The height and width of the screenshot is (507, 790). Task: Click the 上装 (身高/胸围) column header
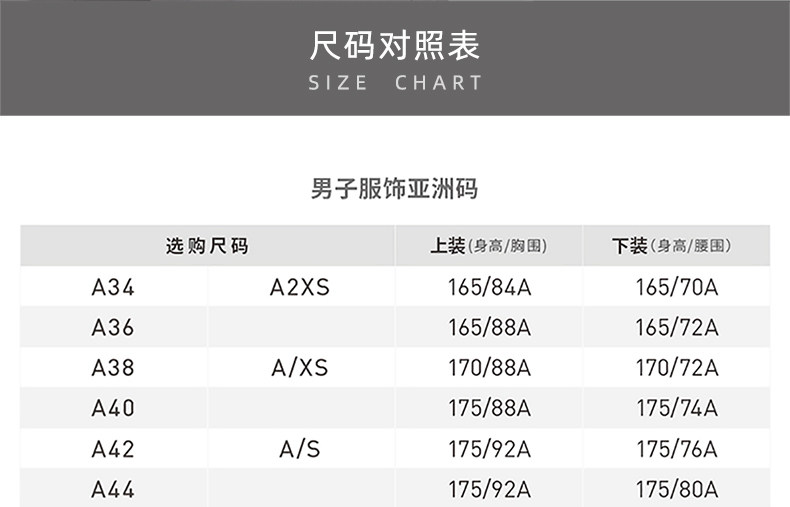tap(488, 246)
